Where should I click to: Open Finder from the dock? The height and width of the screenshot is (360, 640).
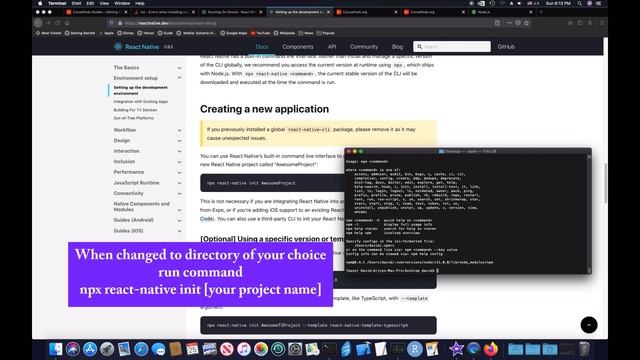[56, 349]
